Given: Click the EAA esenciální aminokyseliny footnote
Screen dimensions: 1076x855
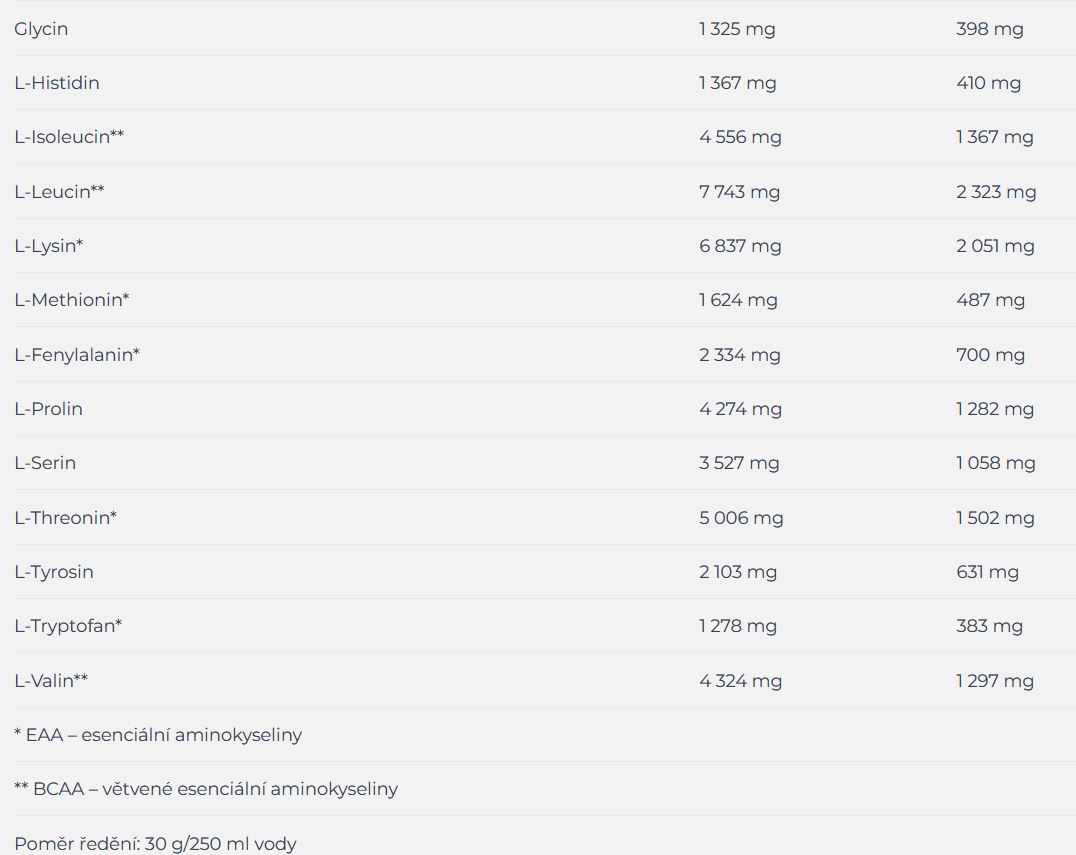Looking at the screenshot, I should (158, 735).
